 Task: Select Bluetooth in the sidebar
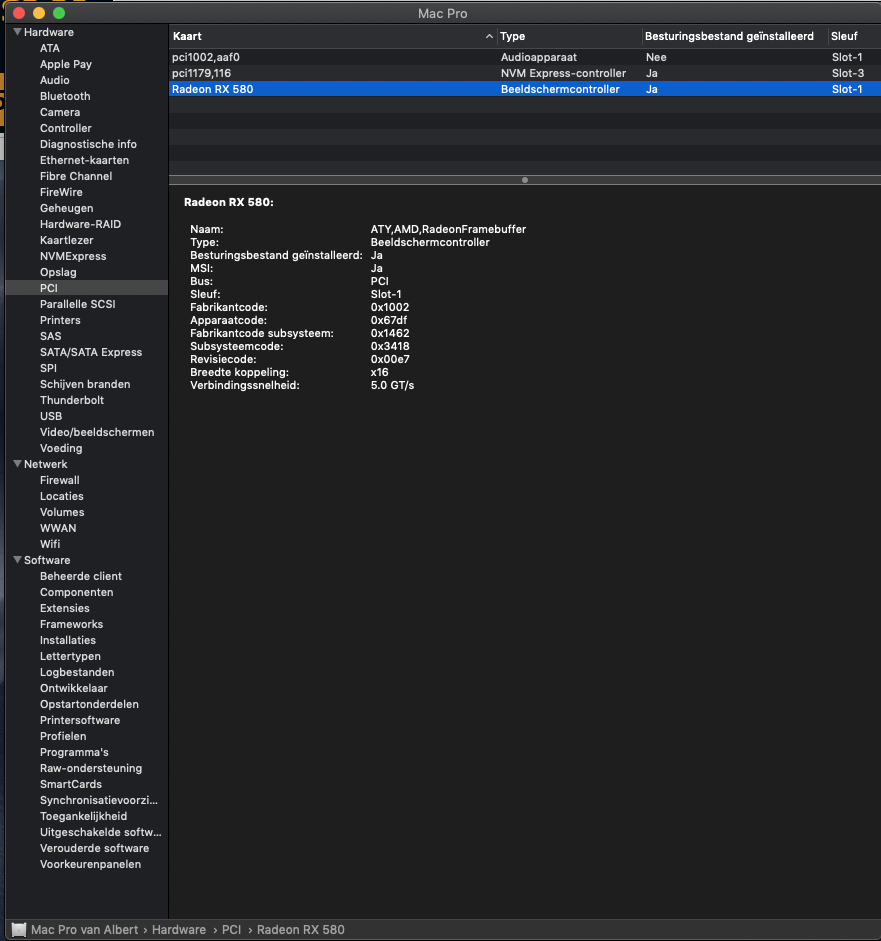click(x=65, y=96)
